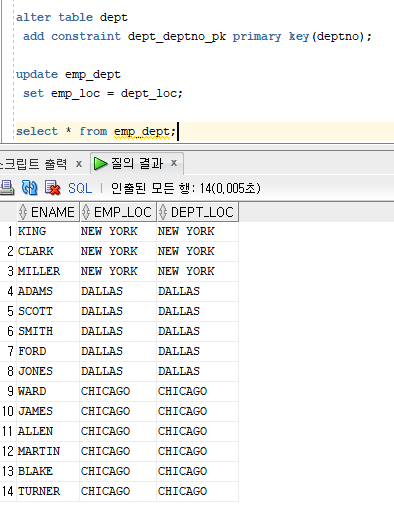Click the 'add constraint dept_deptno_pk' line
The image size is (394, 510).
[197, 36]
